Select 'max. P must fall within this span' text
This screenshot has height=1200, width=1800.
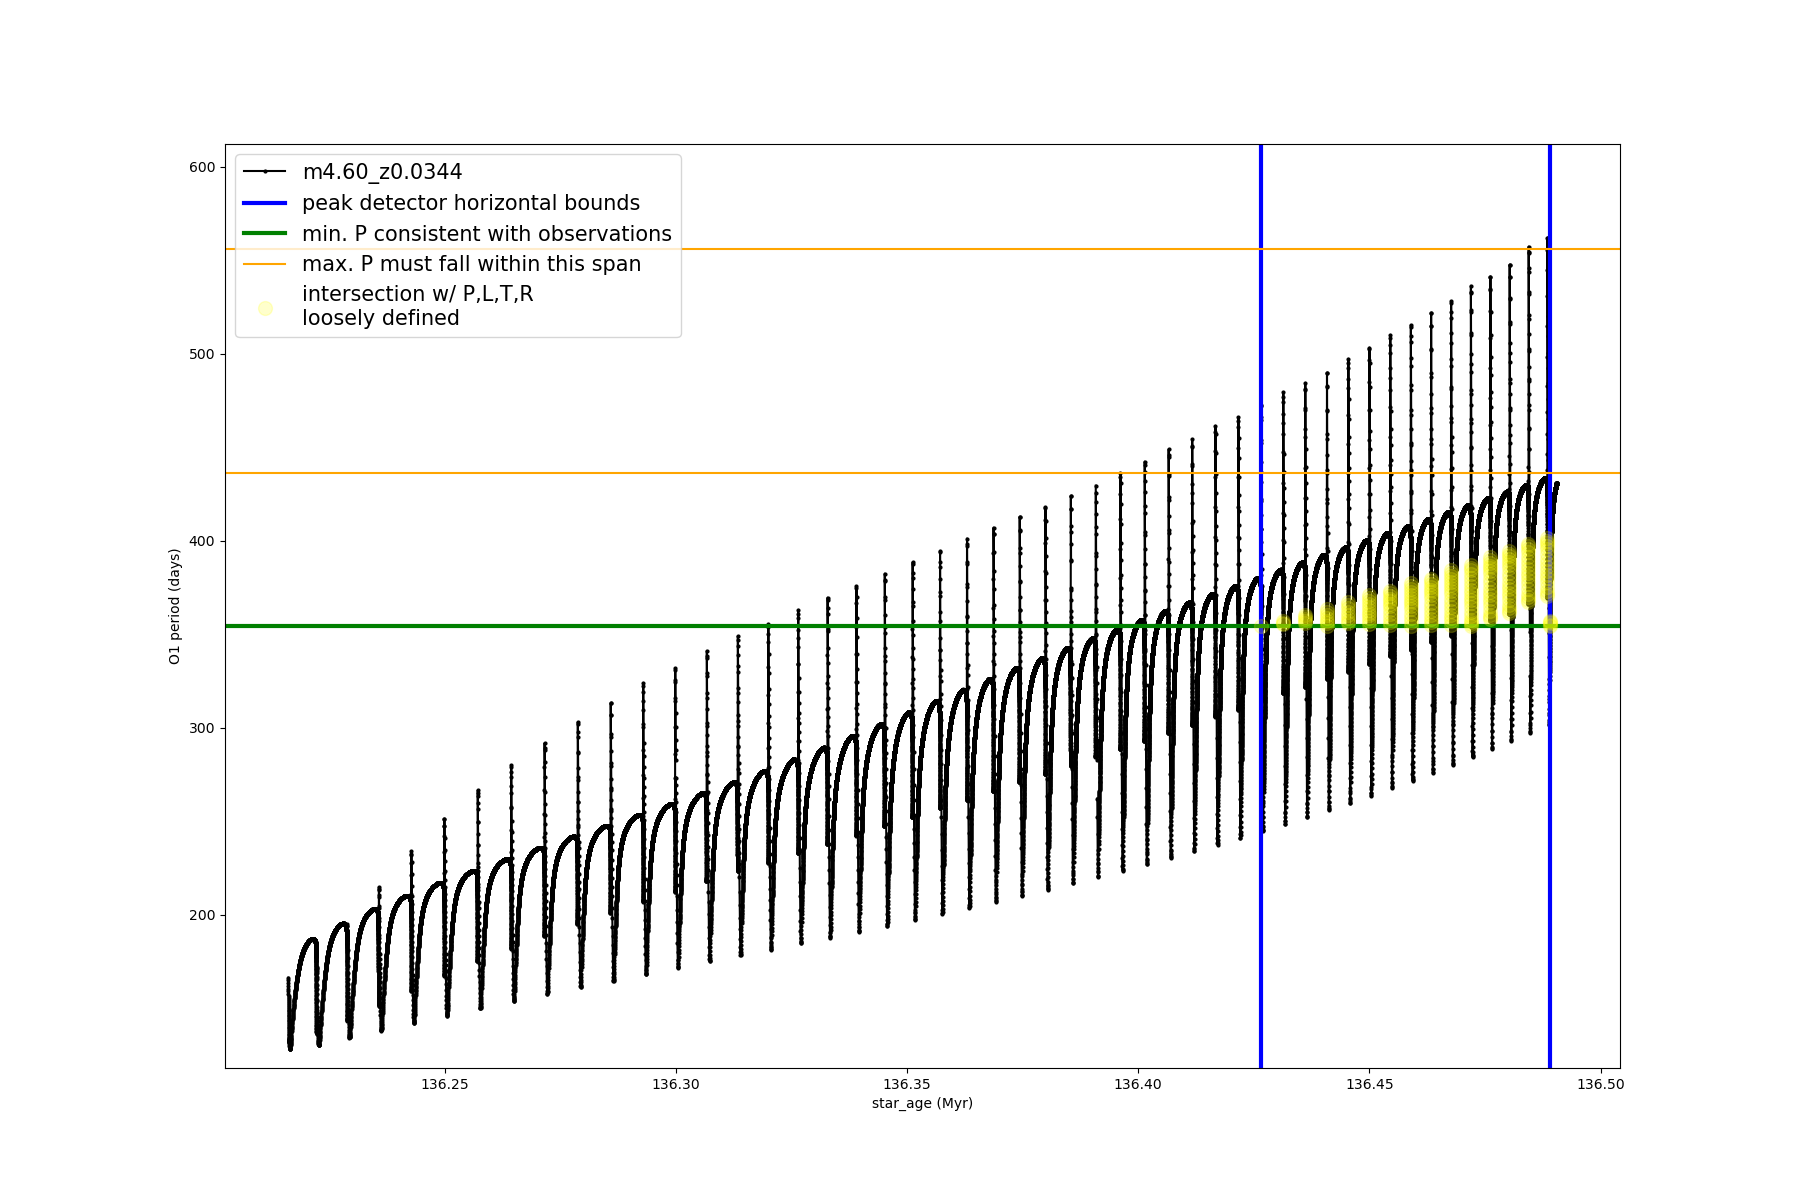(471, 264)
